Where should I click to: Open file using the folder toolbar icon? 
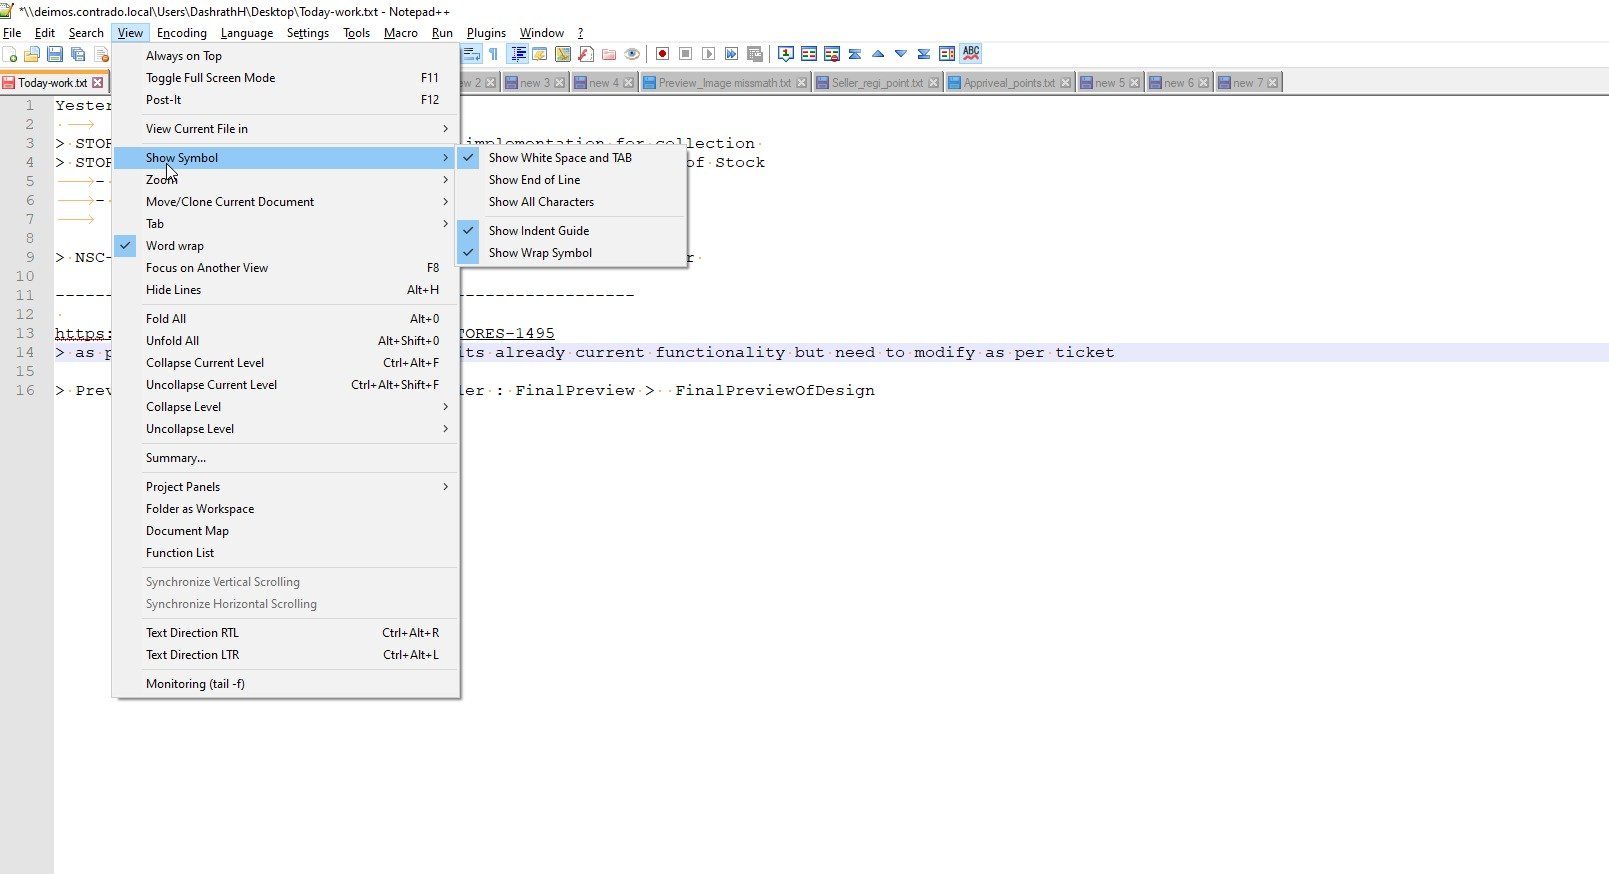32,54
